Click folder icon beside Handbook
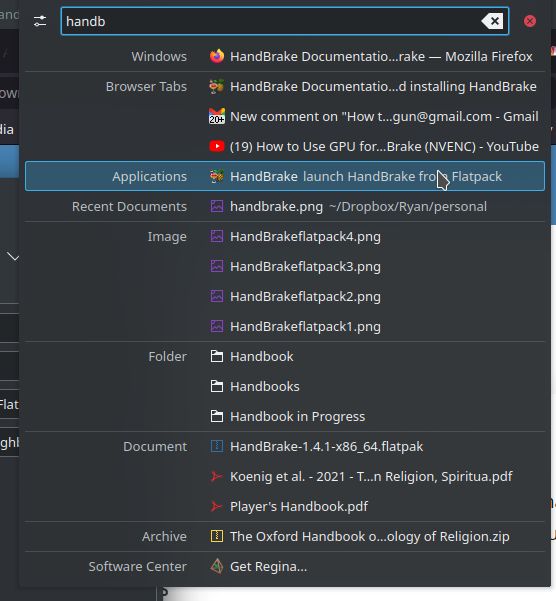This screenshot has height=601, width=556. [x=217, y=356]
